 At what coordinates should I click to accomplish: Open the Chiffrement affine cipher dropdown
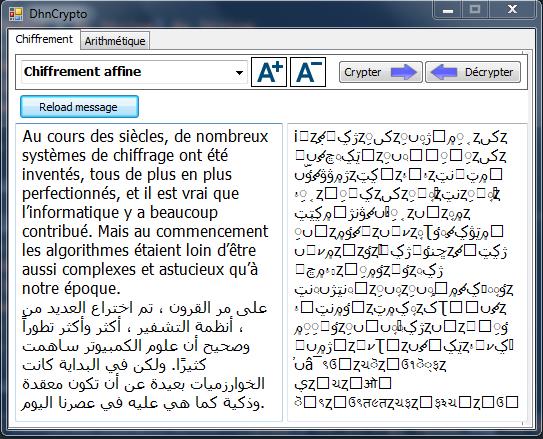(134, 72)
